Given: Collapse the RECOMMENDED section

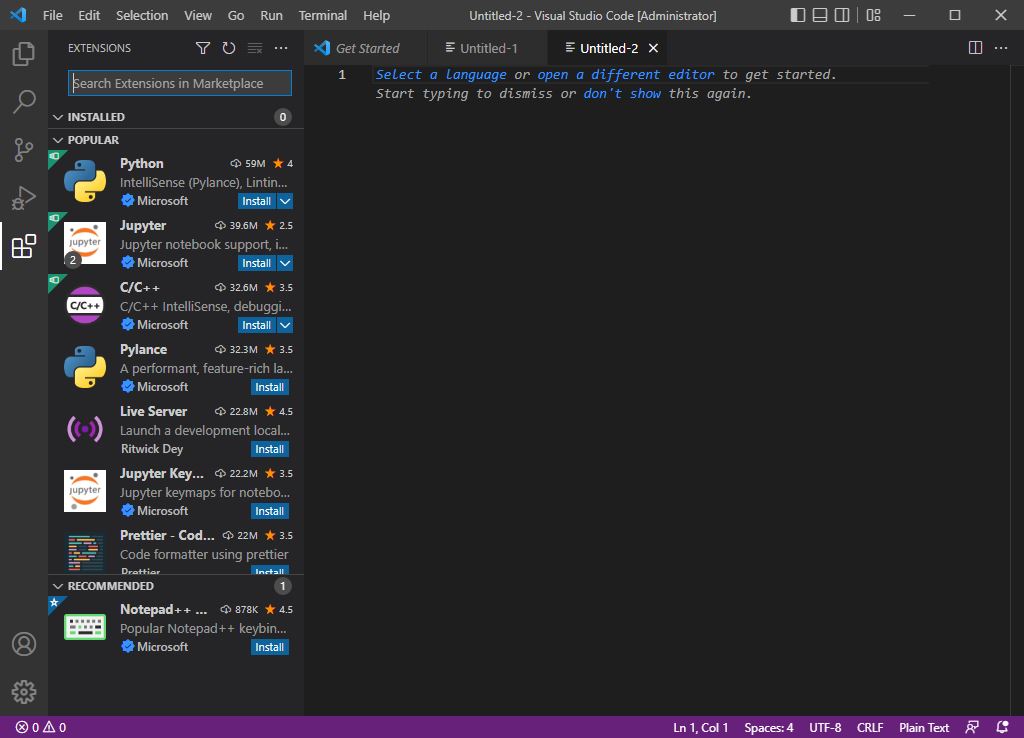Looking at the screenshot, I should click(58, 586).
